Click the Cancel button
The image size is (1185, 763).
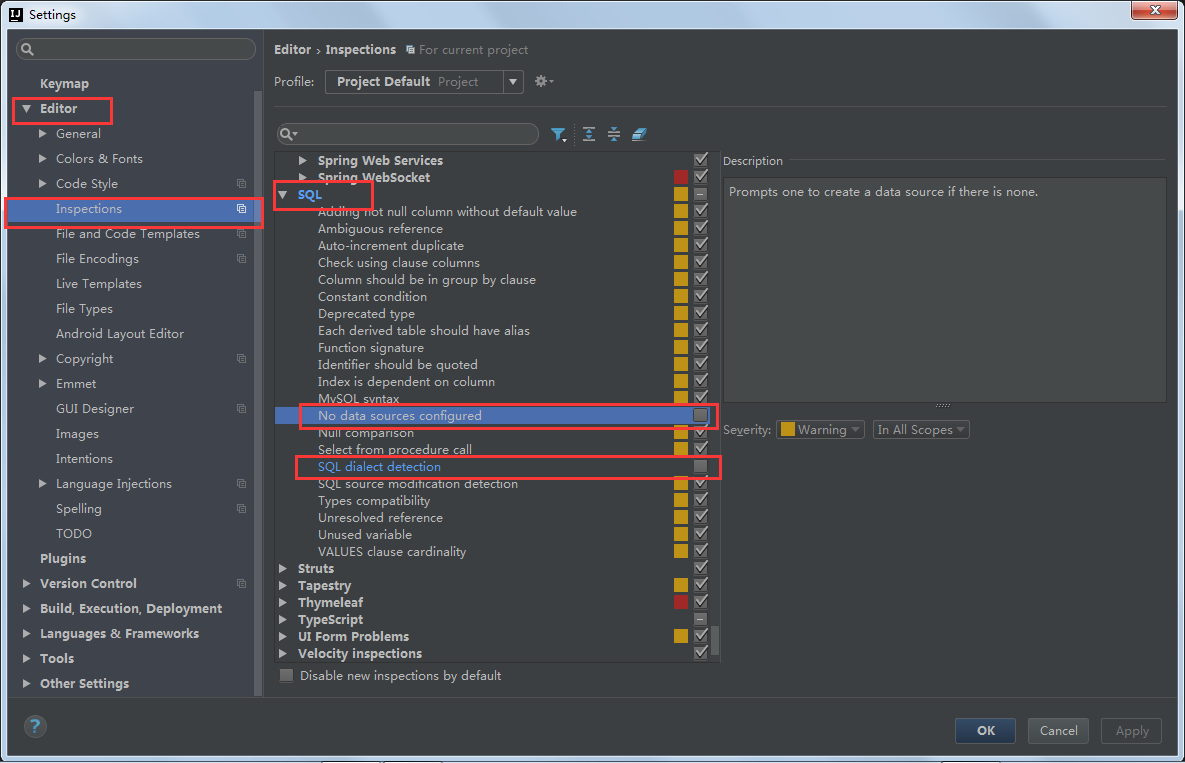[x=1058, y=731]
